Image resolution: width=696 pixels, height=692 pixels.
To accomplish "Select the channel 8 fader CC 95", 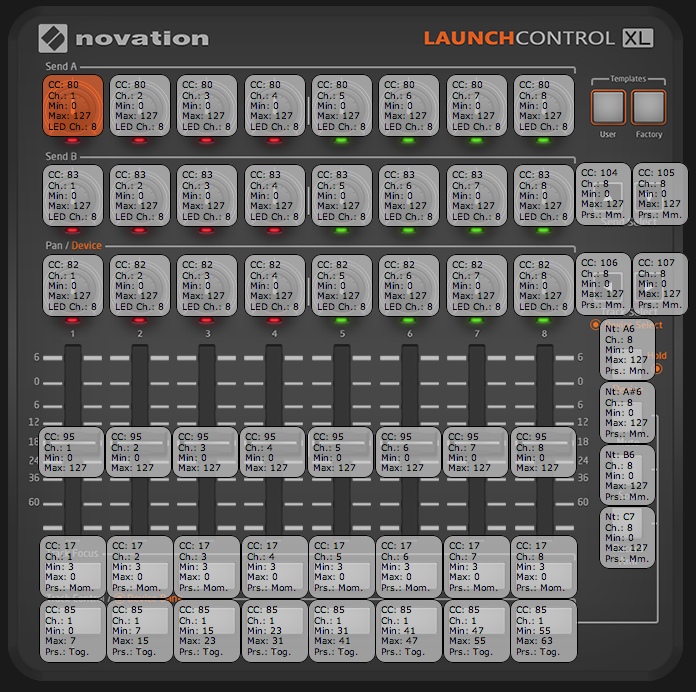I will click(x=544, y=453).
